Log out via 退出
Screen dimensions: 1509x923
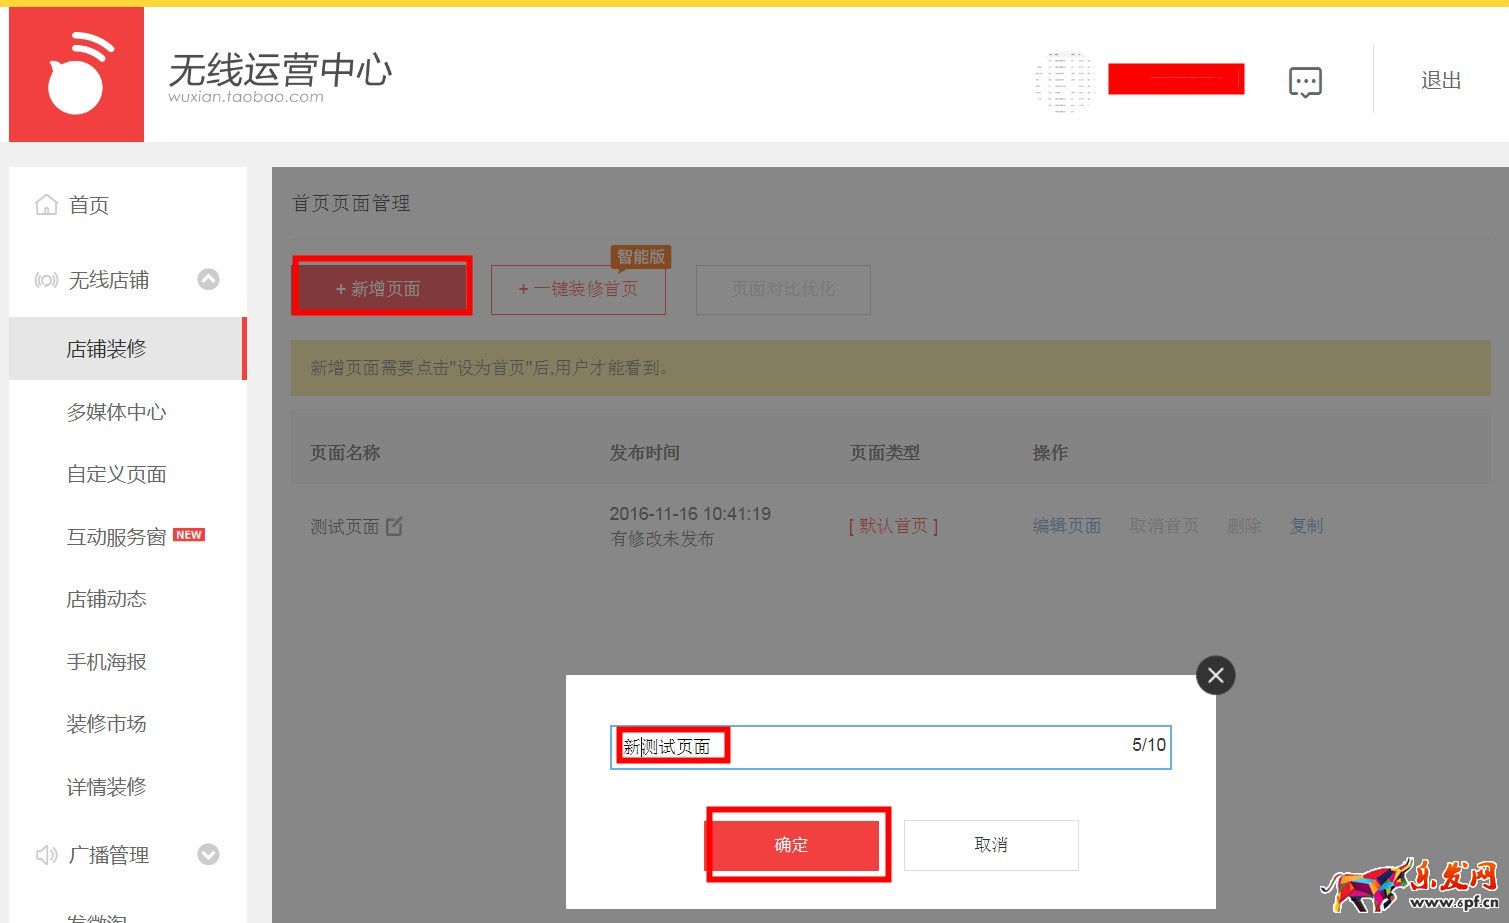[x=1440, y=80]
